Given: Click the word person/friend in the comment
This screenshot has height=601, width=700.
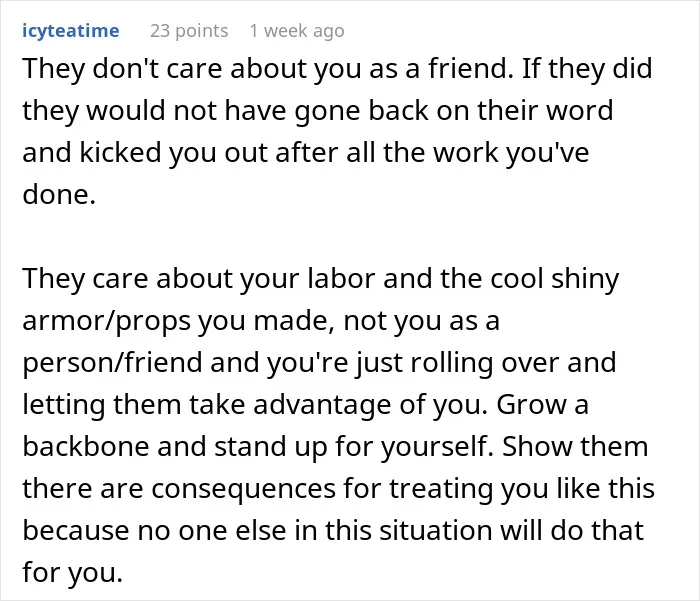Looking at the screenshot, I should pos(112,363).
